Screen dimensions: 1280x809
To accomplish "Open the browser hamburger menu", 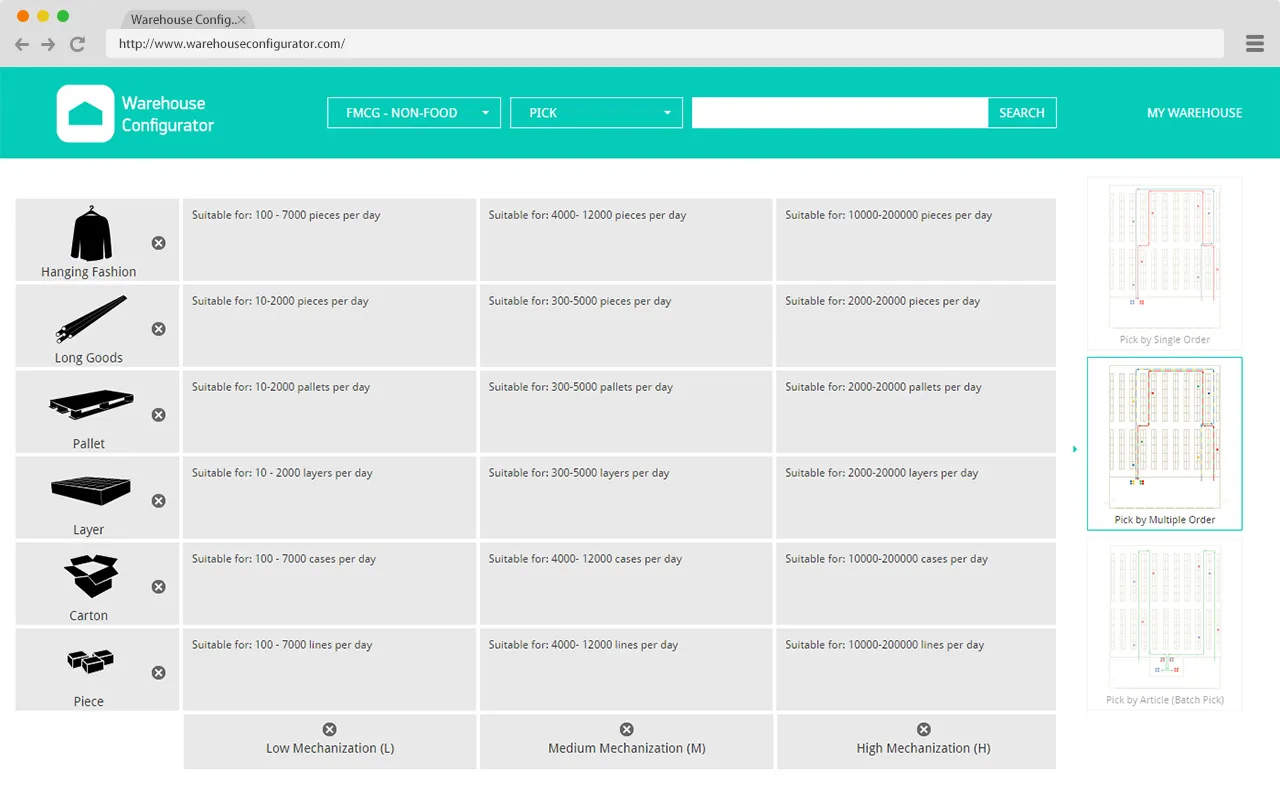I will click(x=1255, y=44).
